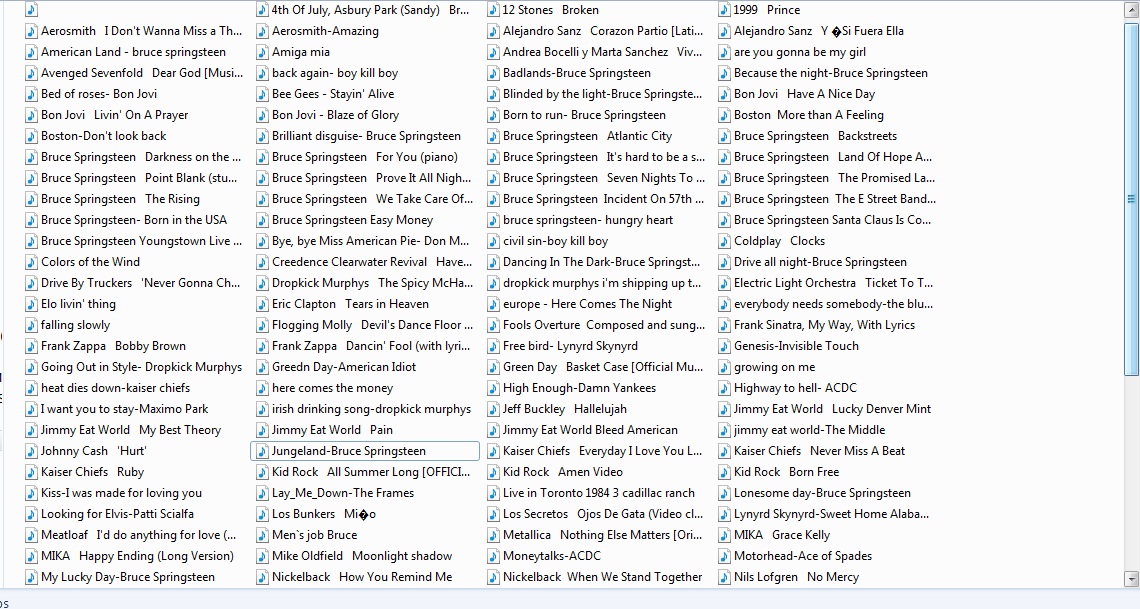
Task: Select the file 'Jungeland-Bruce Springsteen'
Action: pos(364,451)
